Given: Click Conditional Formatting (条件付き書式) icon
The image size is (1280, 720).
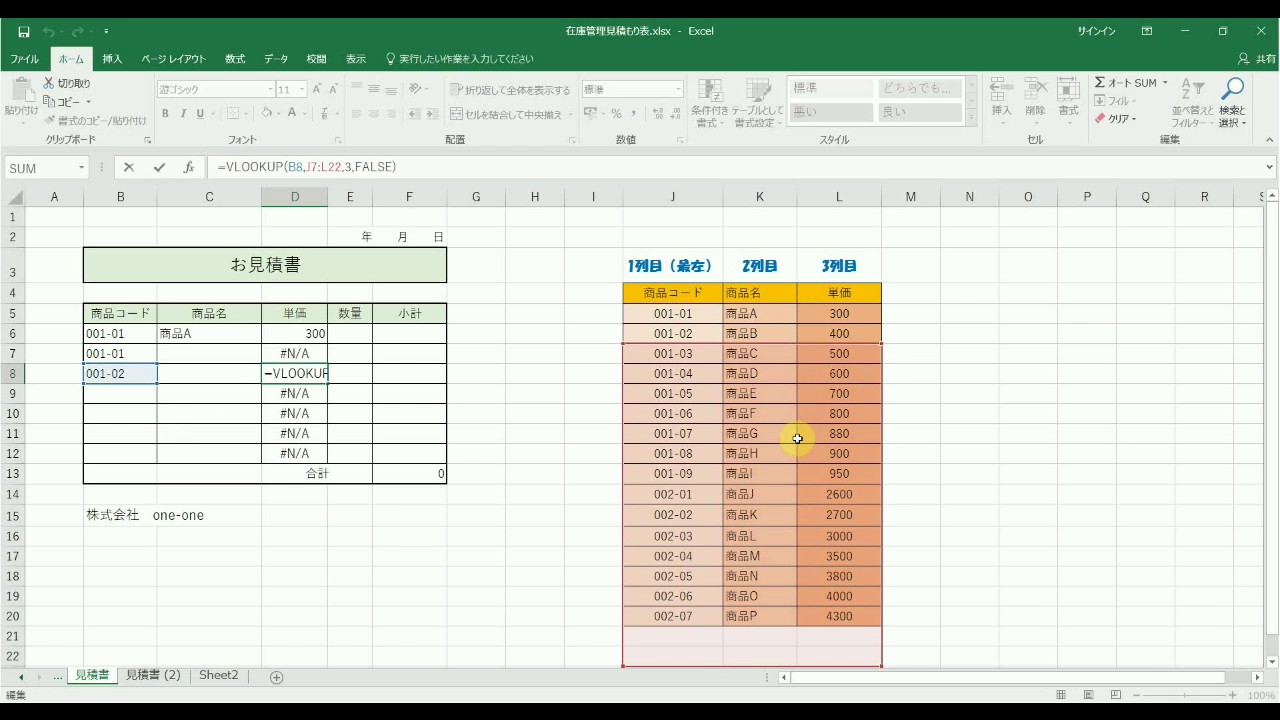Looking at the screenshot, I should [709, 91].
